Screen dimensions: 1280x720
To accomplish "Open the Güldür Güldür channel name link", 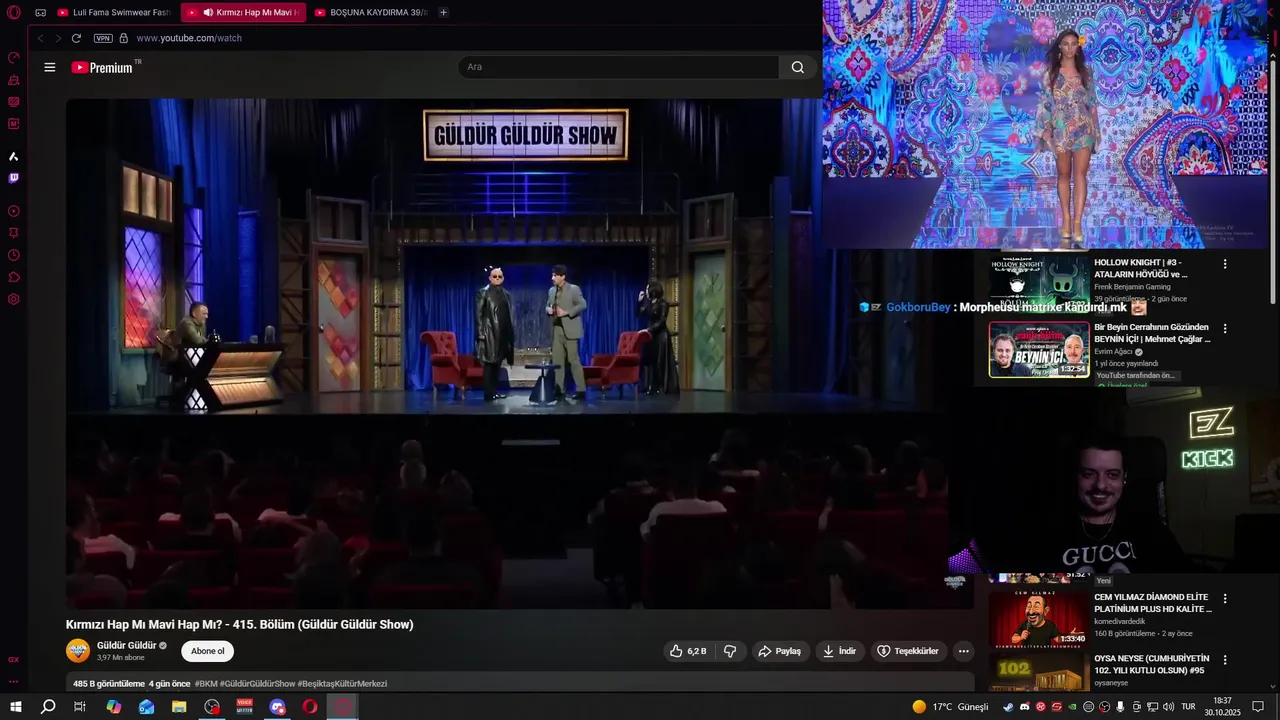I will (x=127, y=646).
